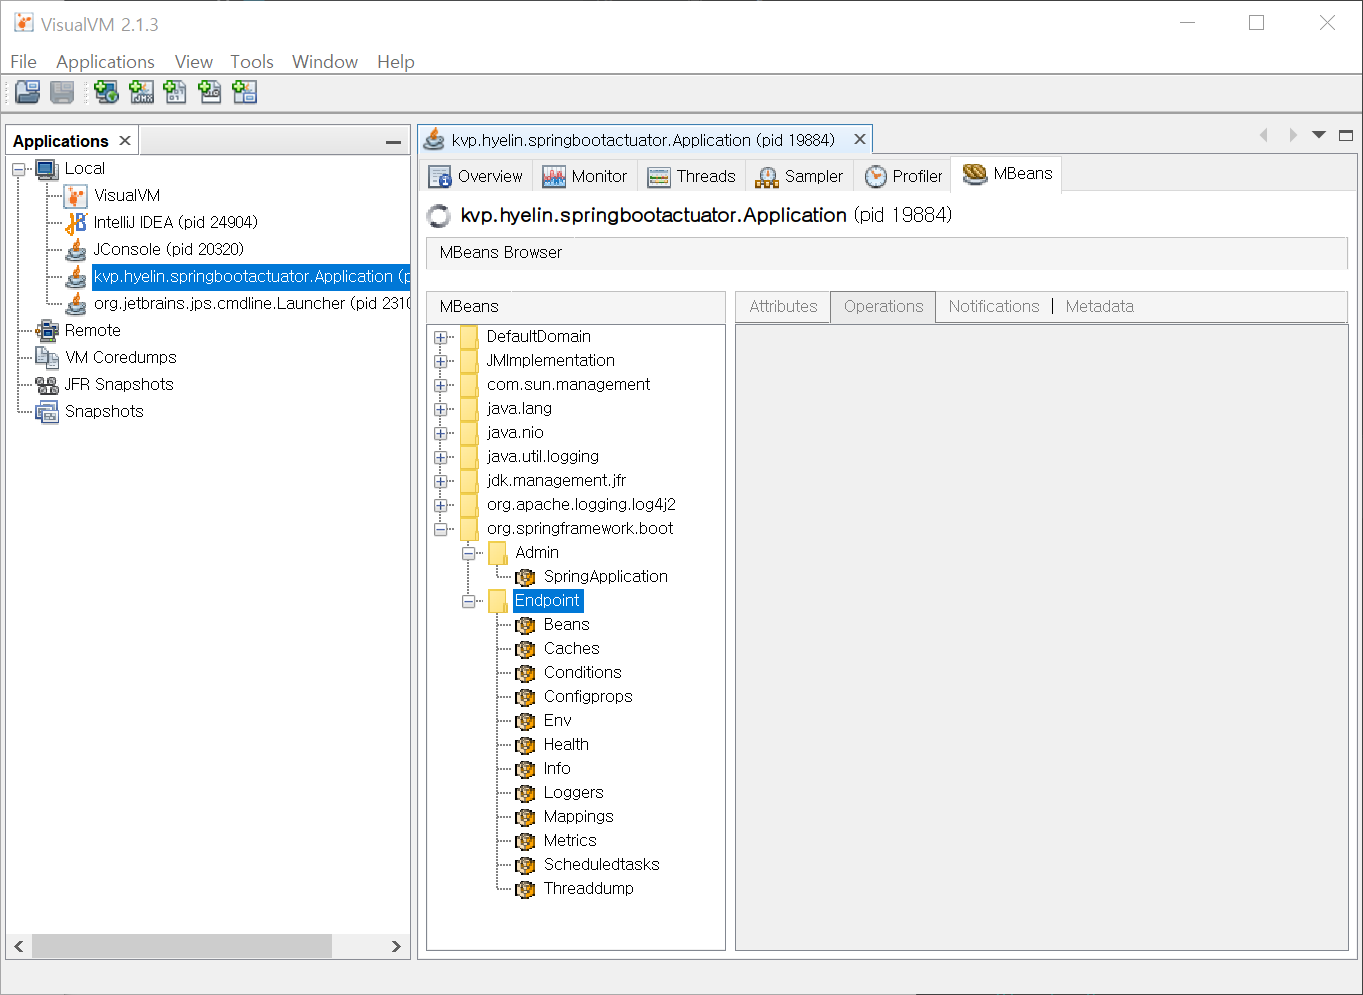Select the Loggers MBean icon
1363x995 pixels.
pyautogui.click(x=525, y=793)
